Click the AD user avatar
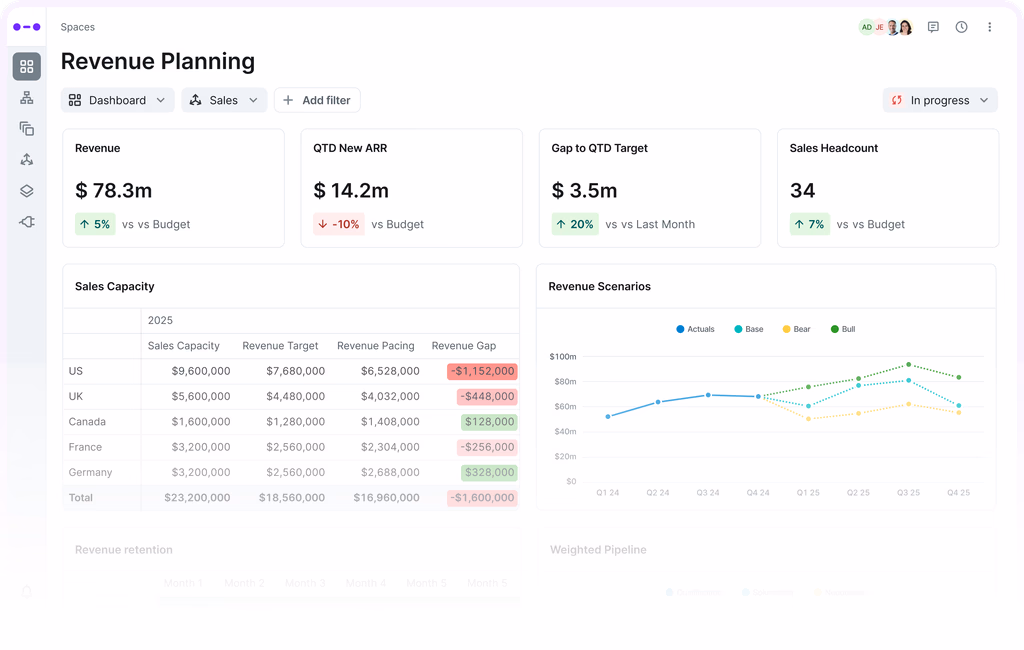This screenshot has width=1024, height=650. pos(867,27)
